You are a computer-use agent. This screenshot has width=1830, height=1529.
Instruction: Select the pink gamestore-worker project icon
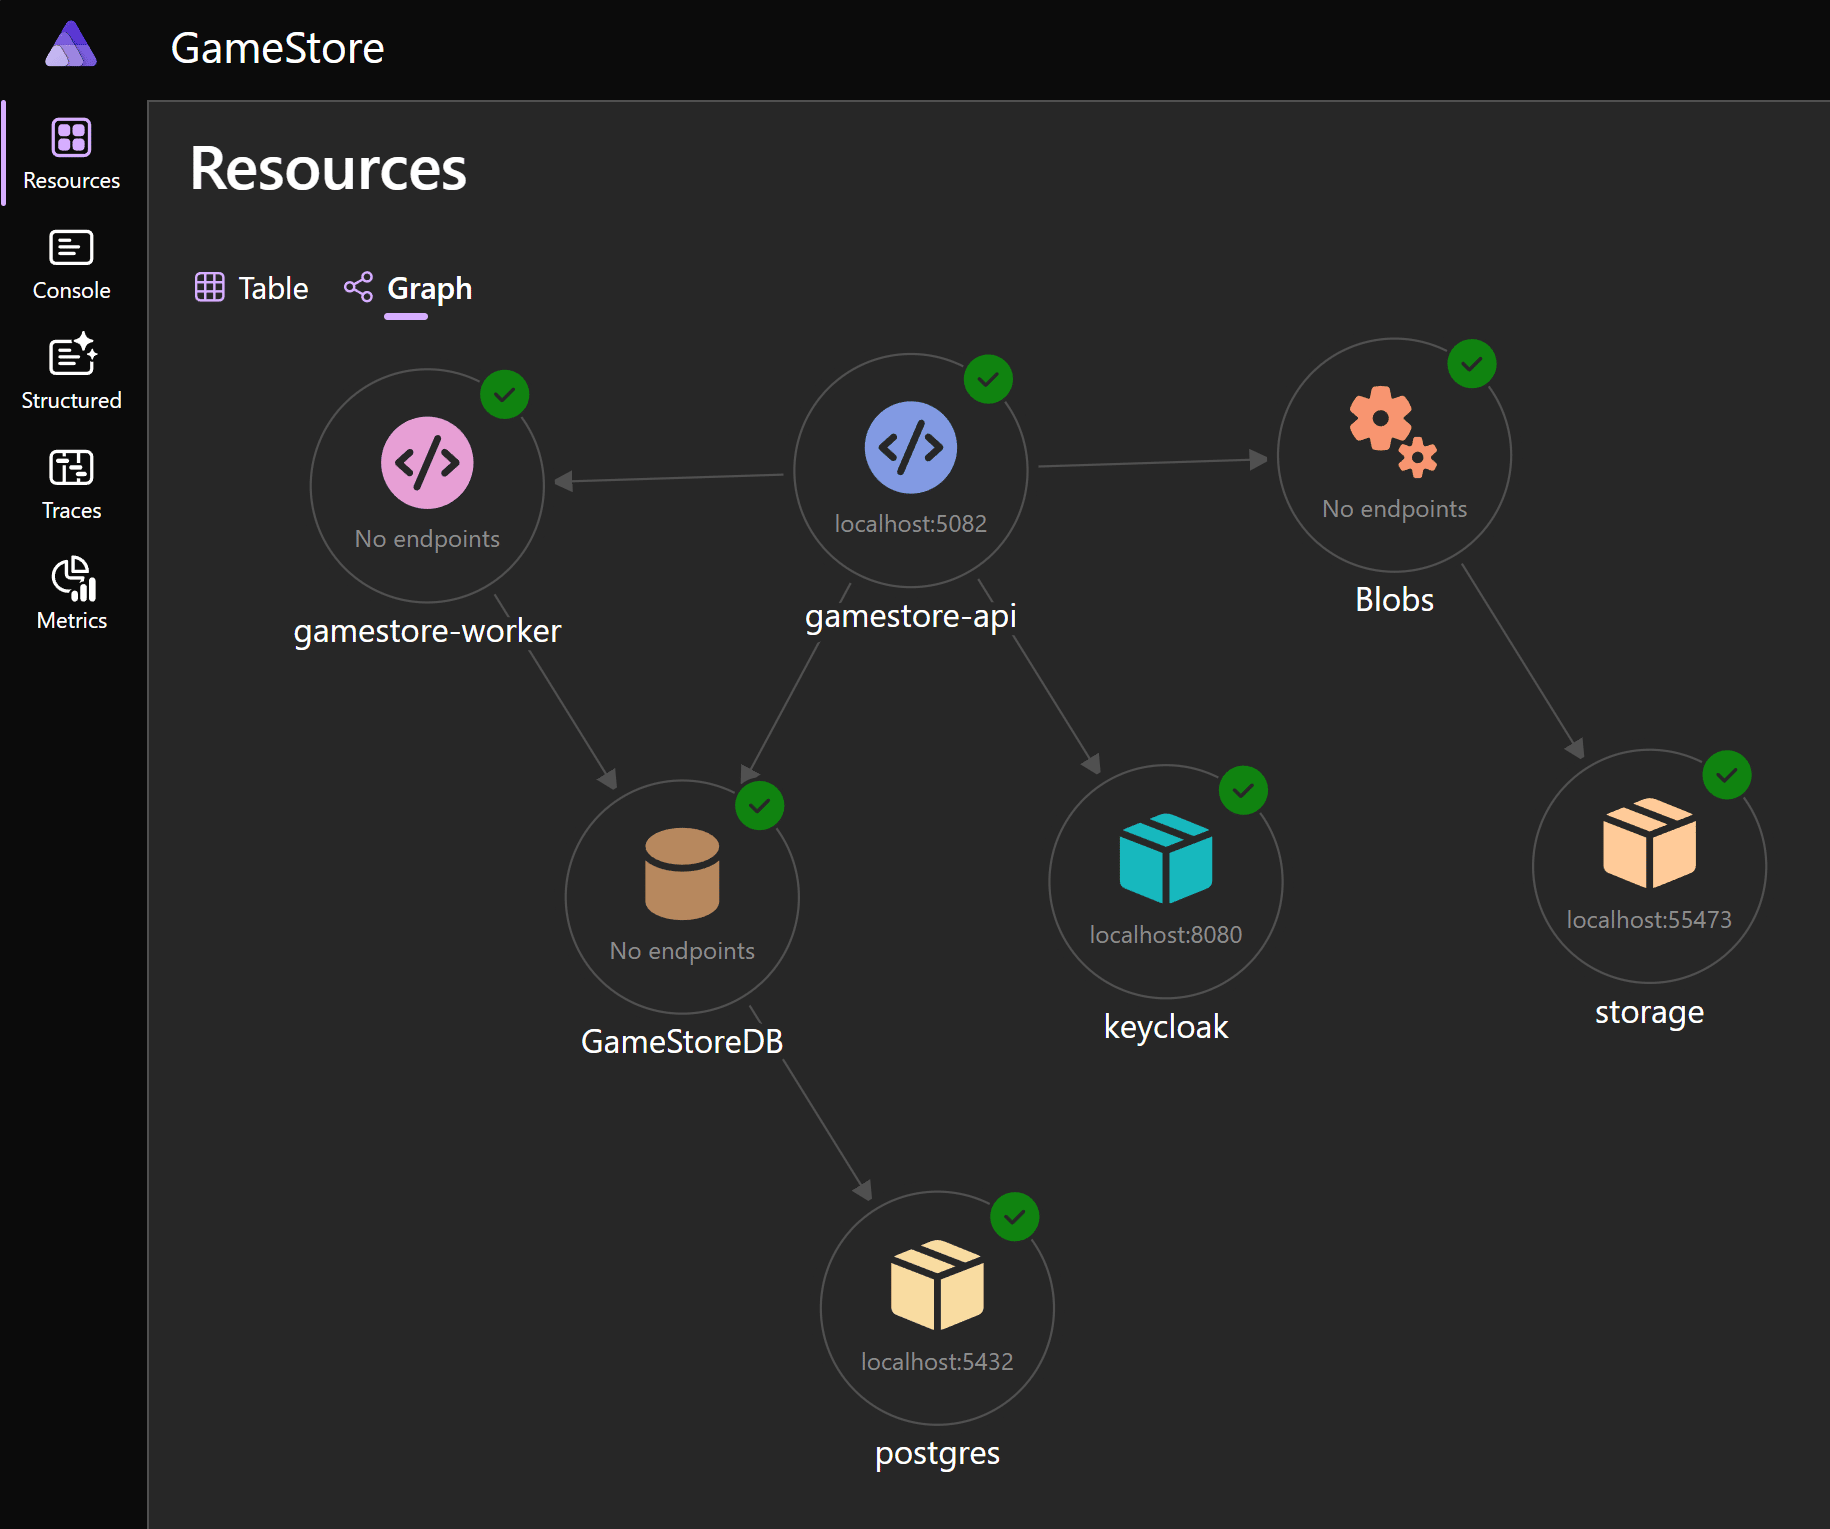(427, 463)
